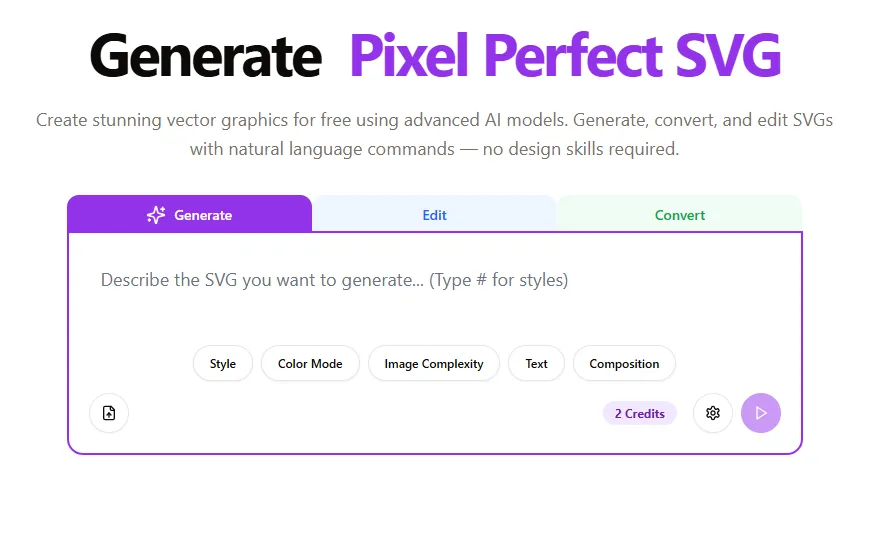Click the 2 Credits badge
Viewport: 873px width, 555px height.
coord(640,413)
